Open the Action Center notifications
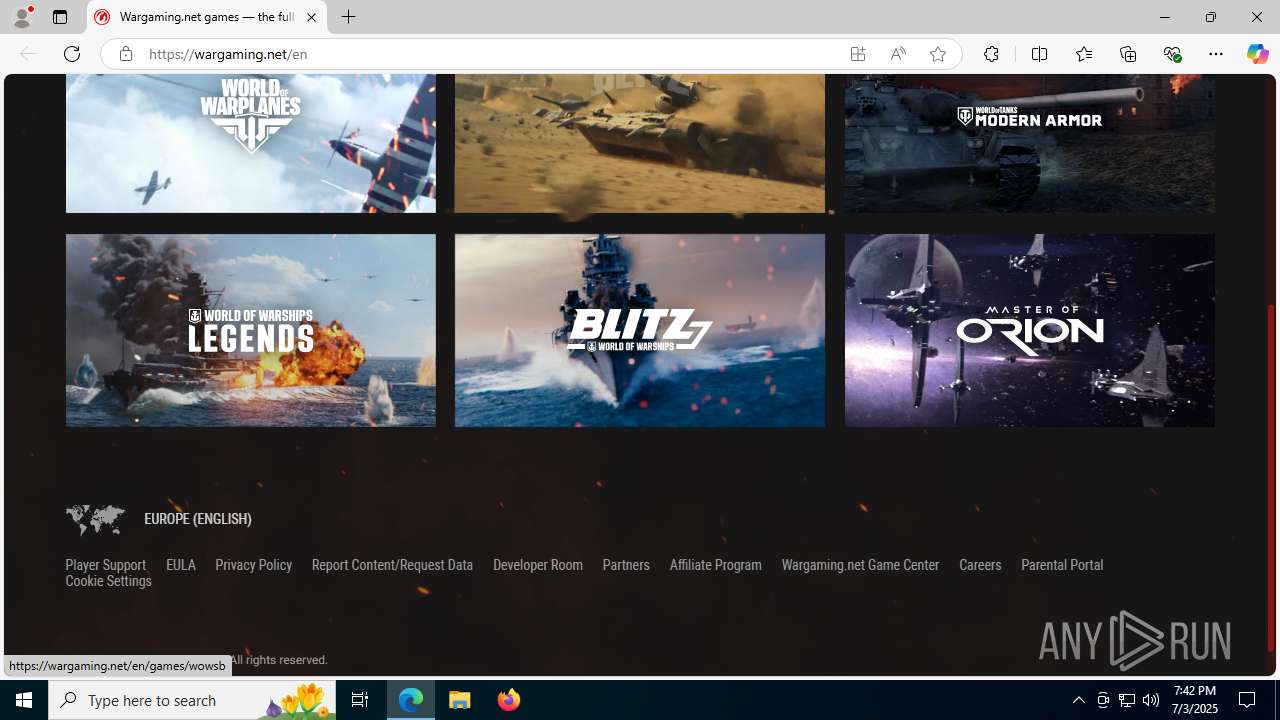 (x=1248, y=700)
